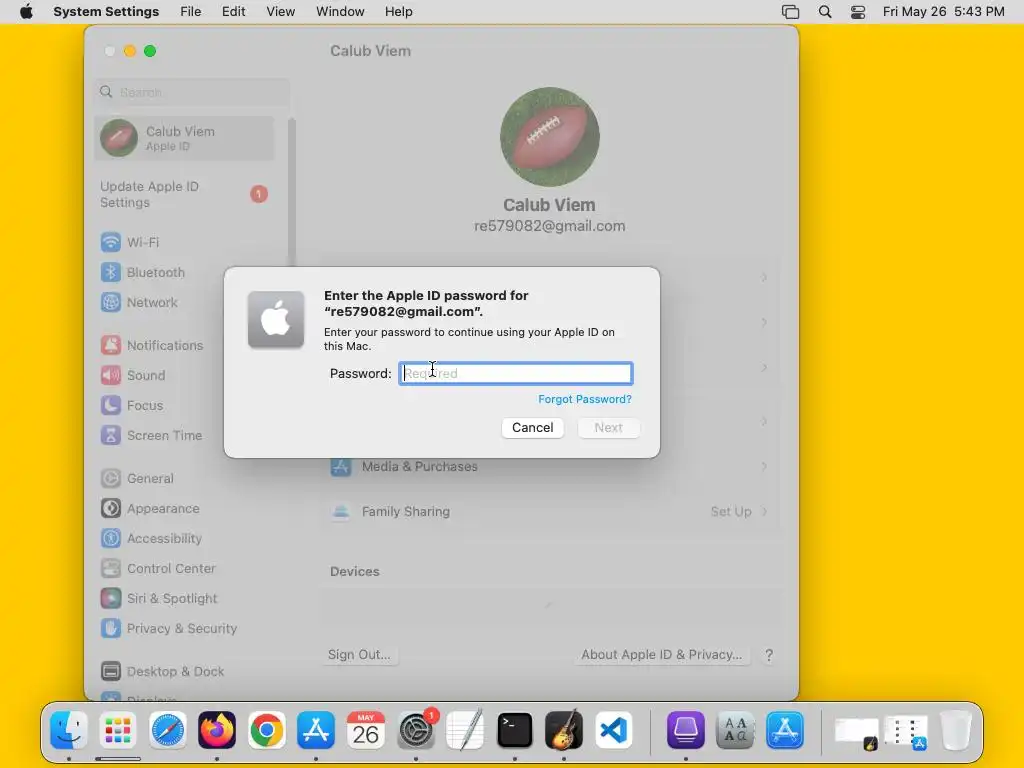Click the question mark help button
Screen dimensions: 1024x768
coord(769,655)
